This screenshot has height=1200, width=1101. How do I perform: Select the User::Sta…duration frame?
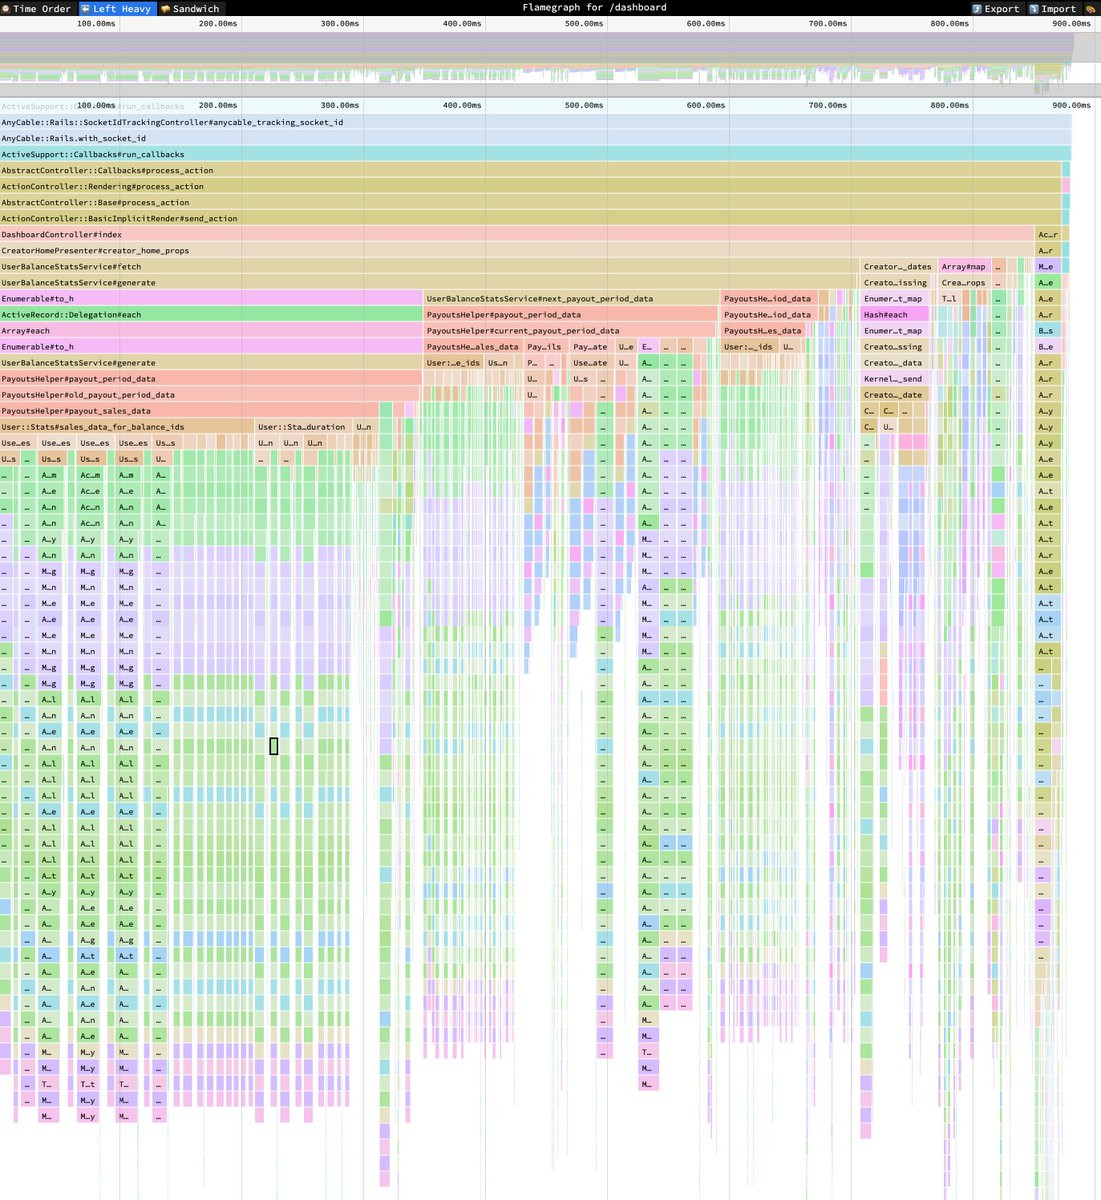[303, 426]
